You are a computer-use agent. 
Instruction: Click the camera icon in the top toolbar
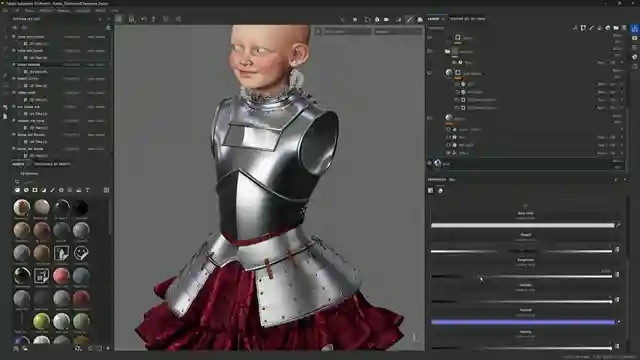[386, 19]
